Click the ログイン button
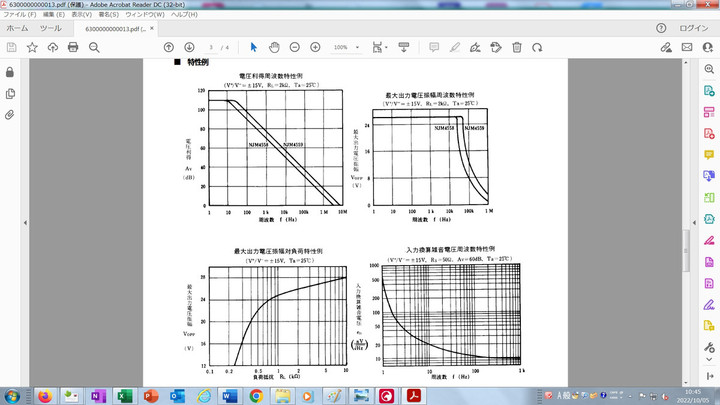The height and width of the screenshot is (405, 720). (x=693, y=29)
